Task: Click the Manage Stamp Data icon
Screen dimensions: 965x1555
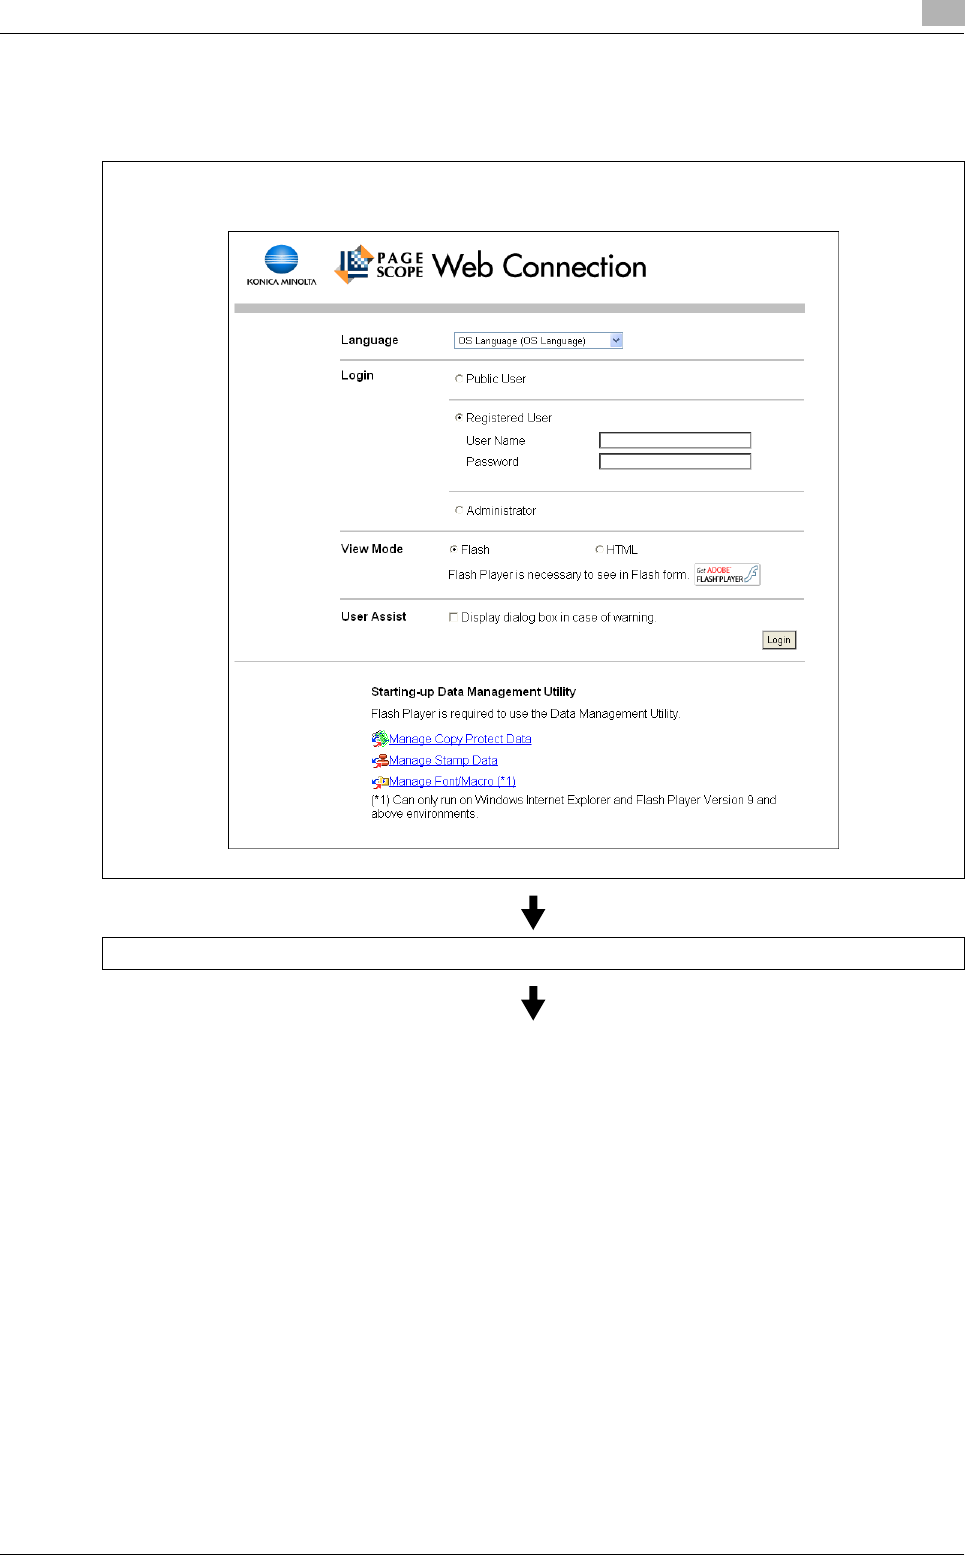Action: 380,760
